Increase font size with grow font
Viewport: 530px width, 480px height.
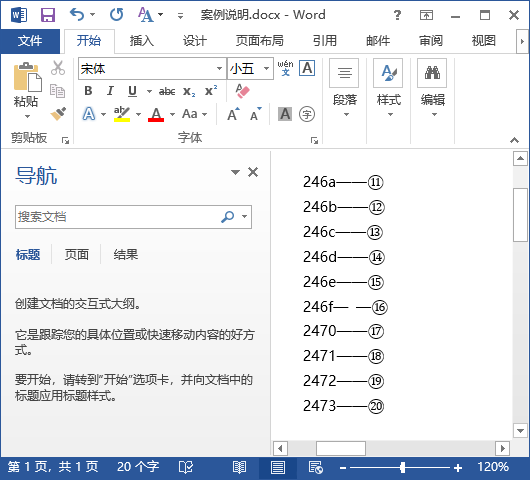coord(233,114)
